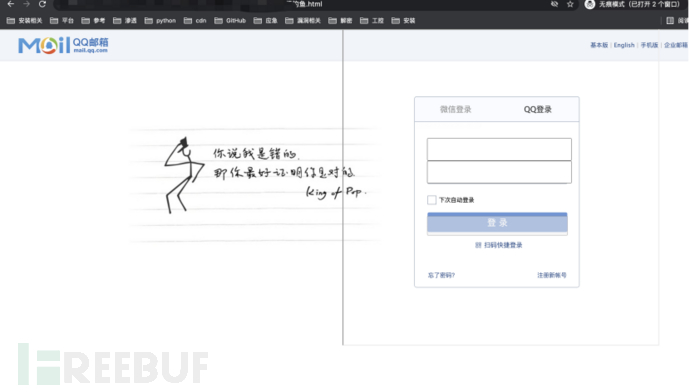Click the blue 登录 button
This screenshot has width=690, height=392.
497,223
